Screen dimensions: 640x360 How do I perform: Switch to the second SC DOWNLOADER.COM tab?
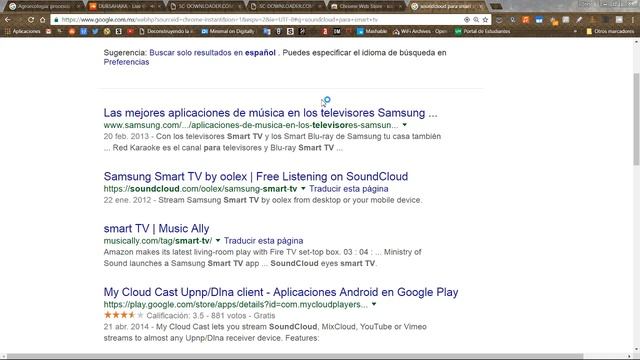(286, 7)
